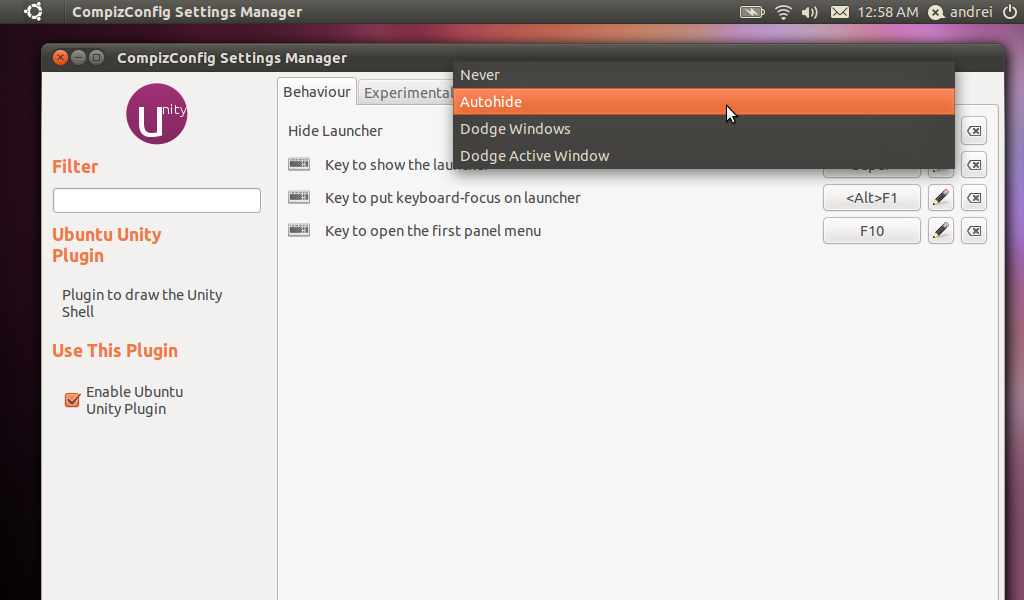Choose the Autohide option
The height and width of the screenshot is (600, 1024).
[x=703, y=102]
